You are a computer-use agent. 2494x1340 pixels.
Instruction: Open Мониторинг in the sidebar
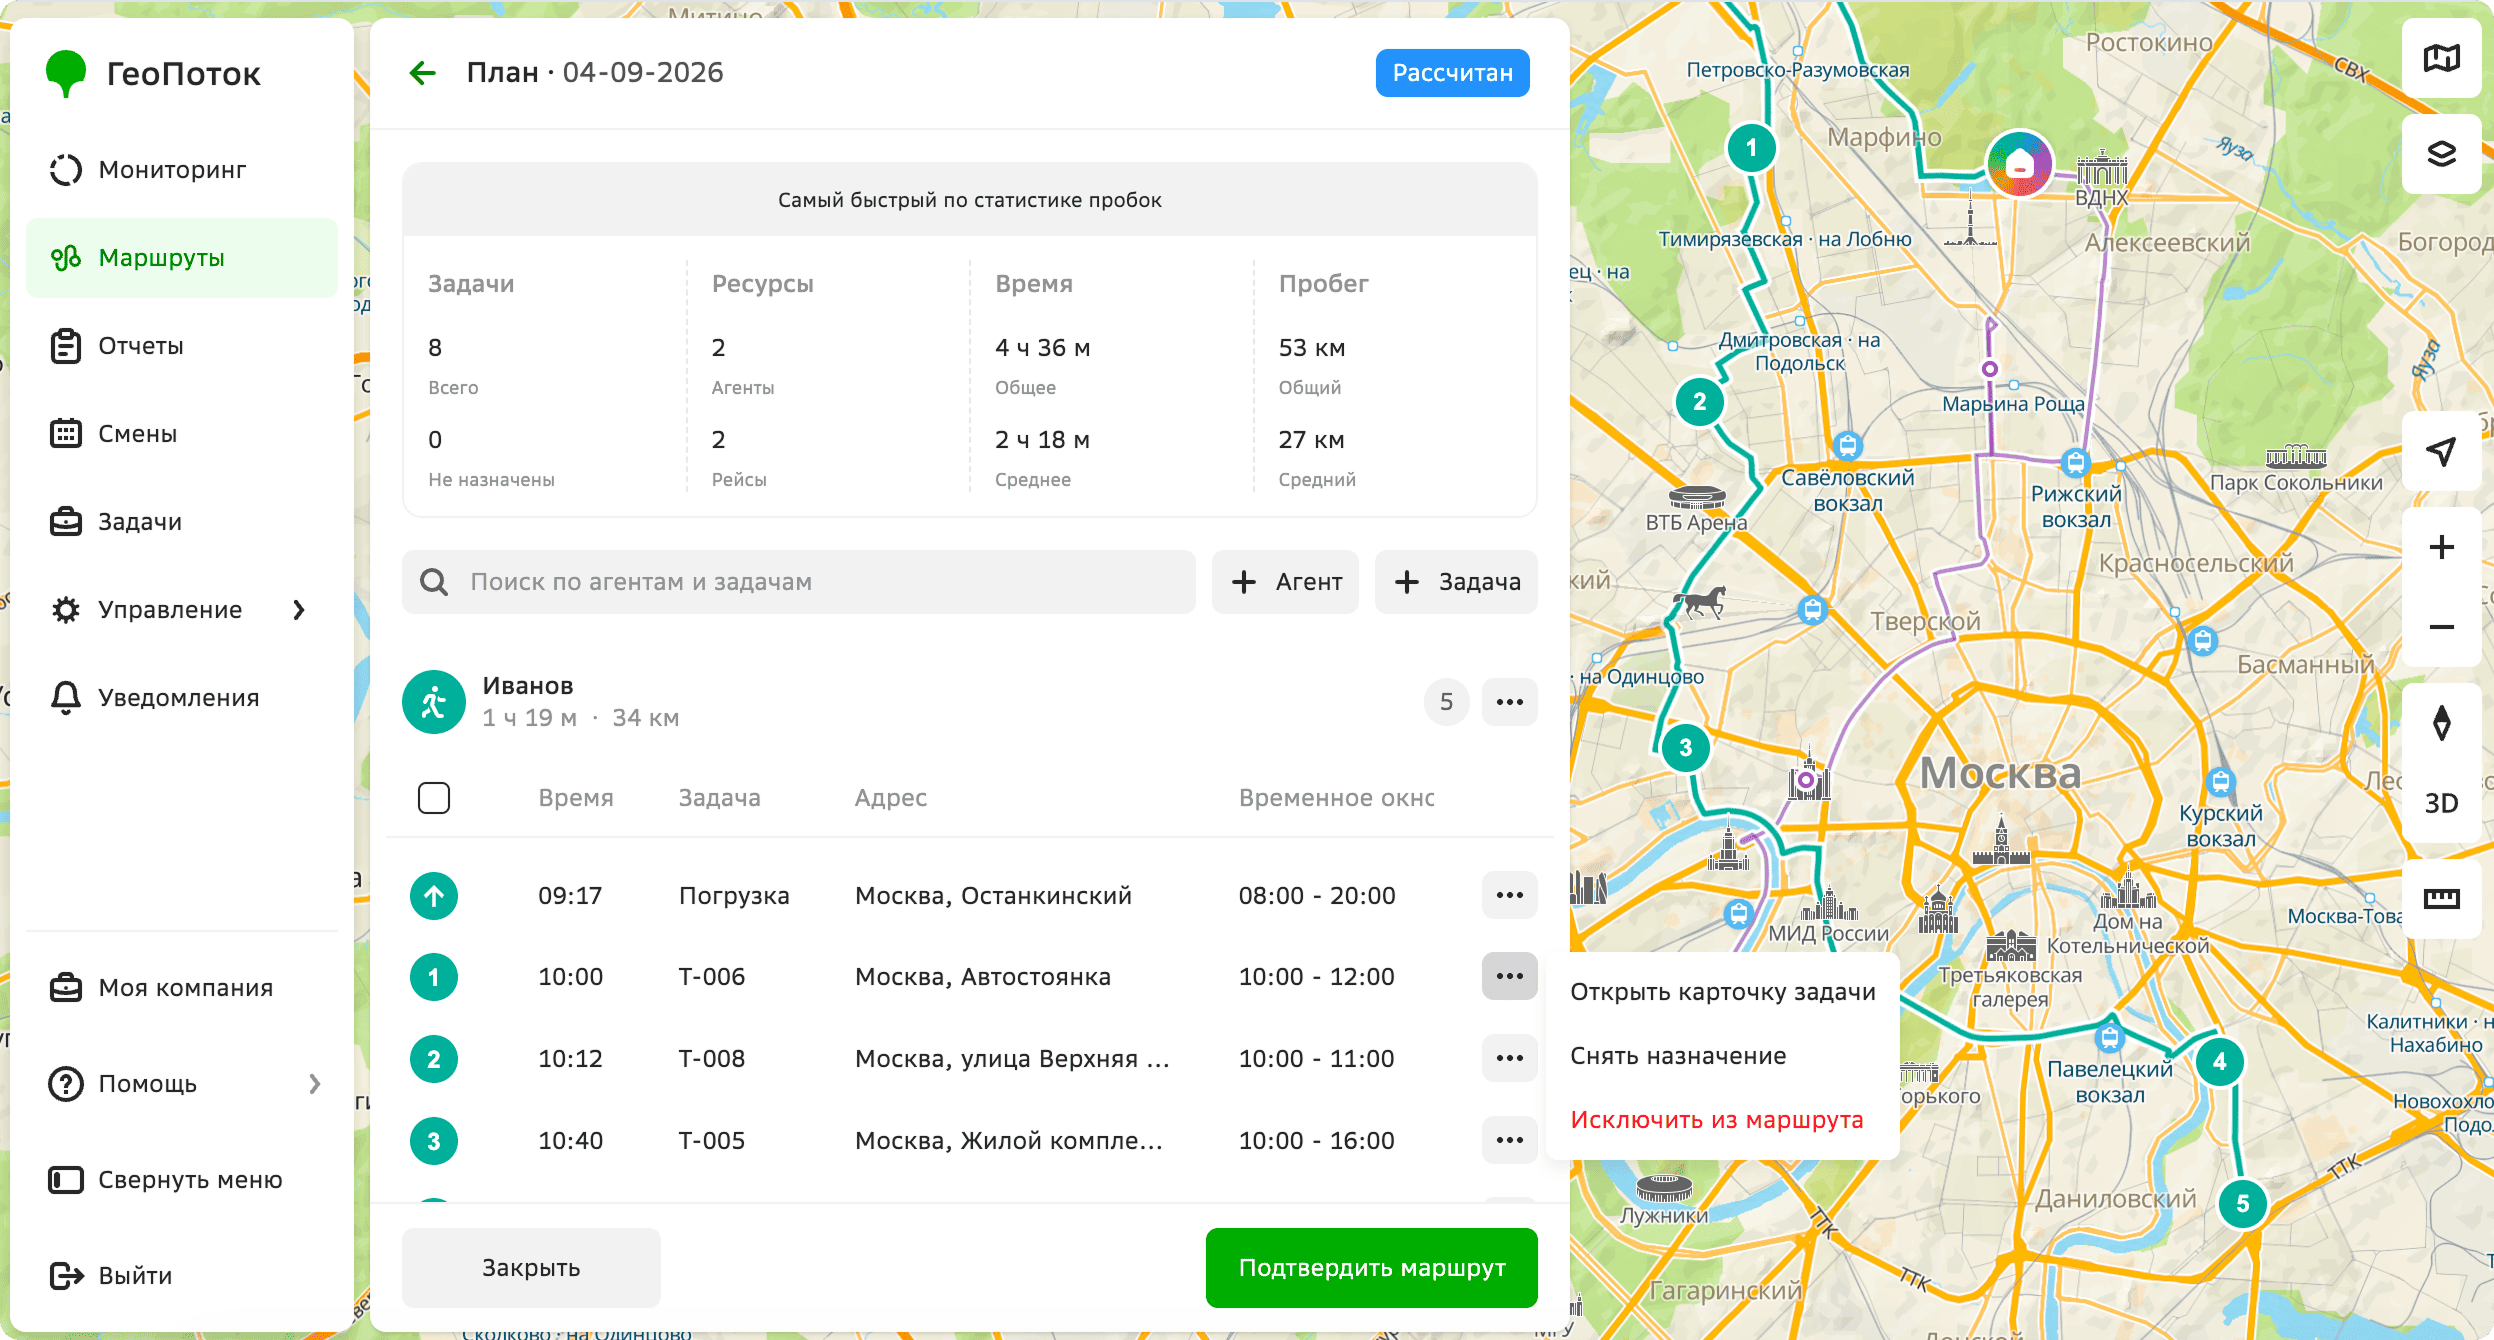click(181, 170)
